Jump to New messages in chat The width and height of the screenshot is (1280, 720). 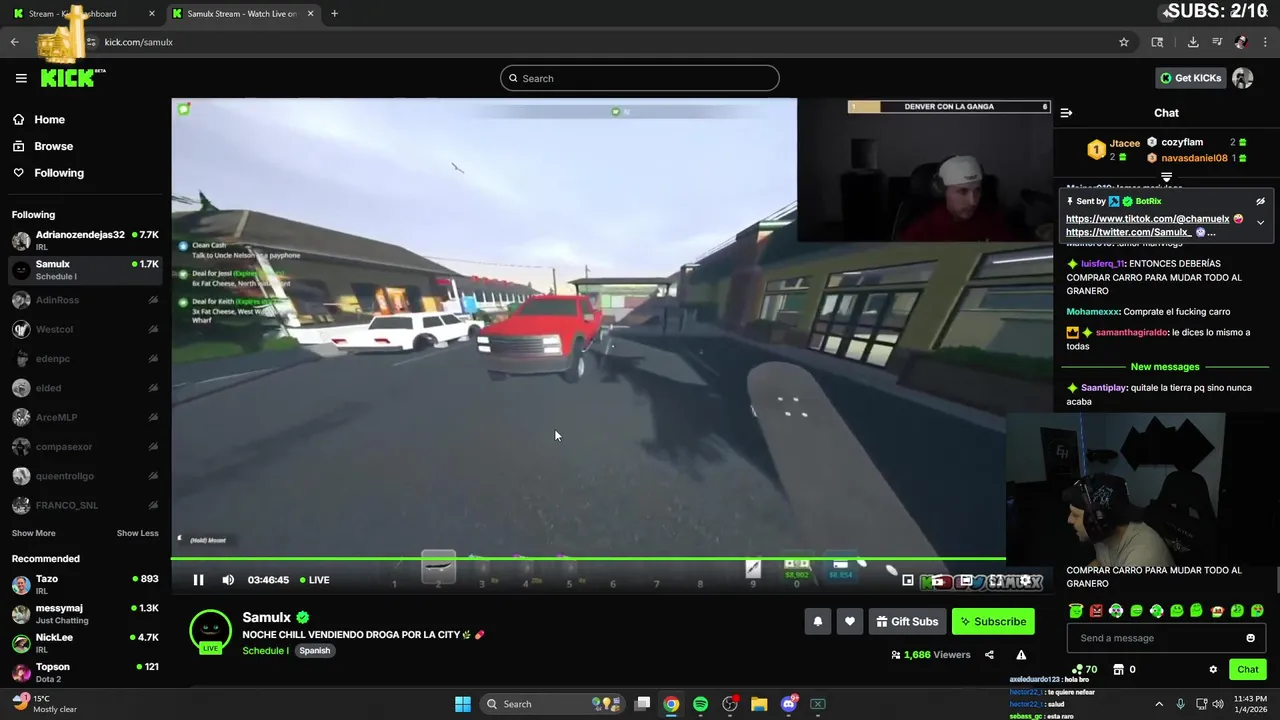[1165, 367]
